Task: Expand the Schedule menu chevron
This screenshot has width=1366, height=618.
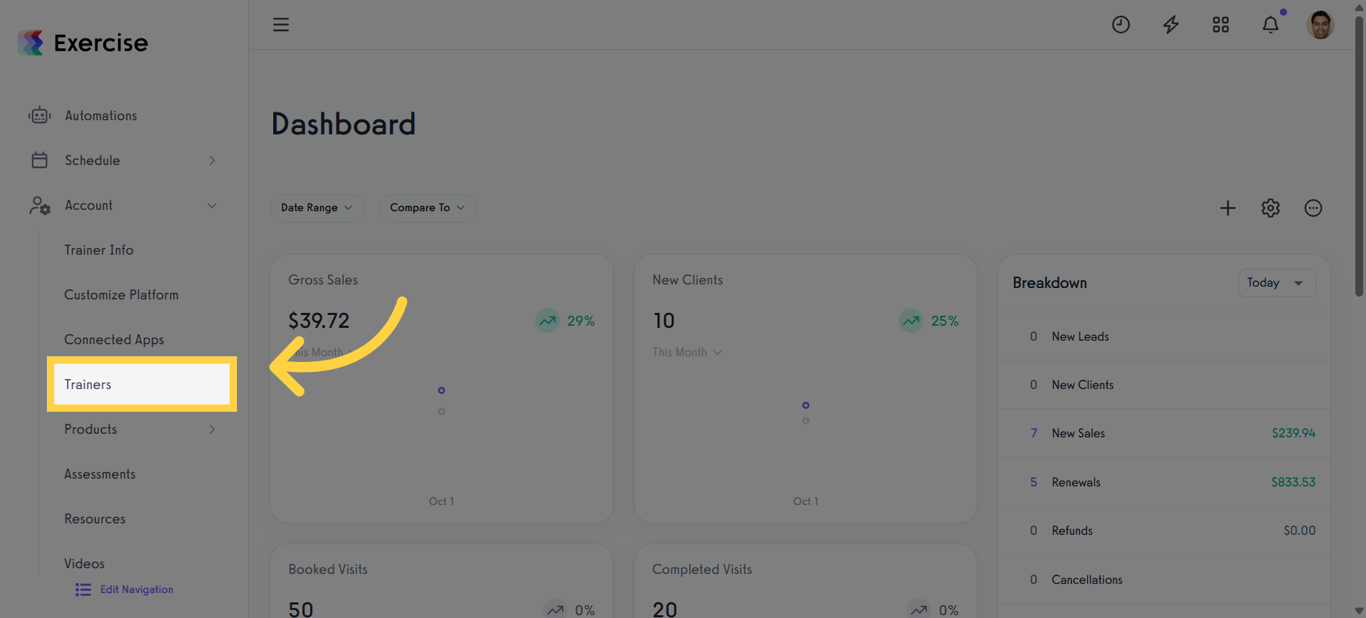Action: tap(212, 161)
